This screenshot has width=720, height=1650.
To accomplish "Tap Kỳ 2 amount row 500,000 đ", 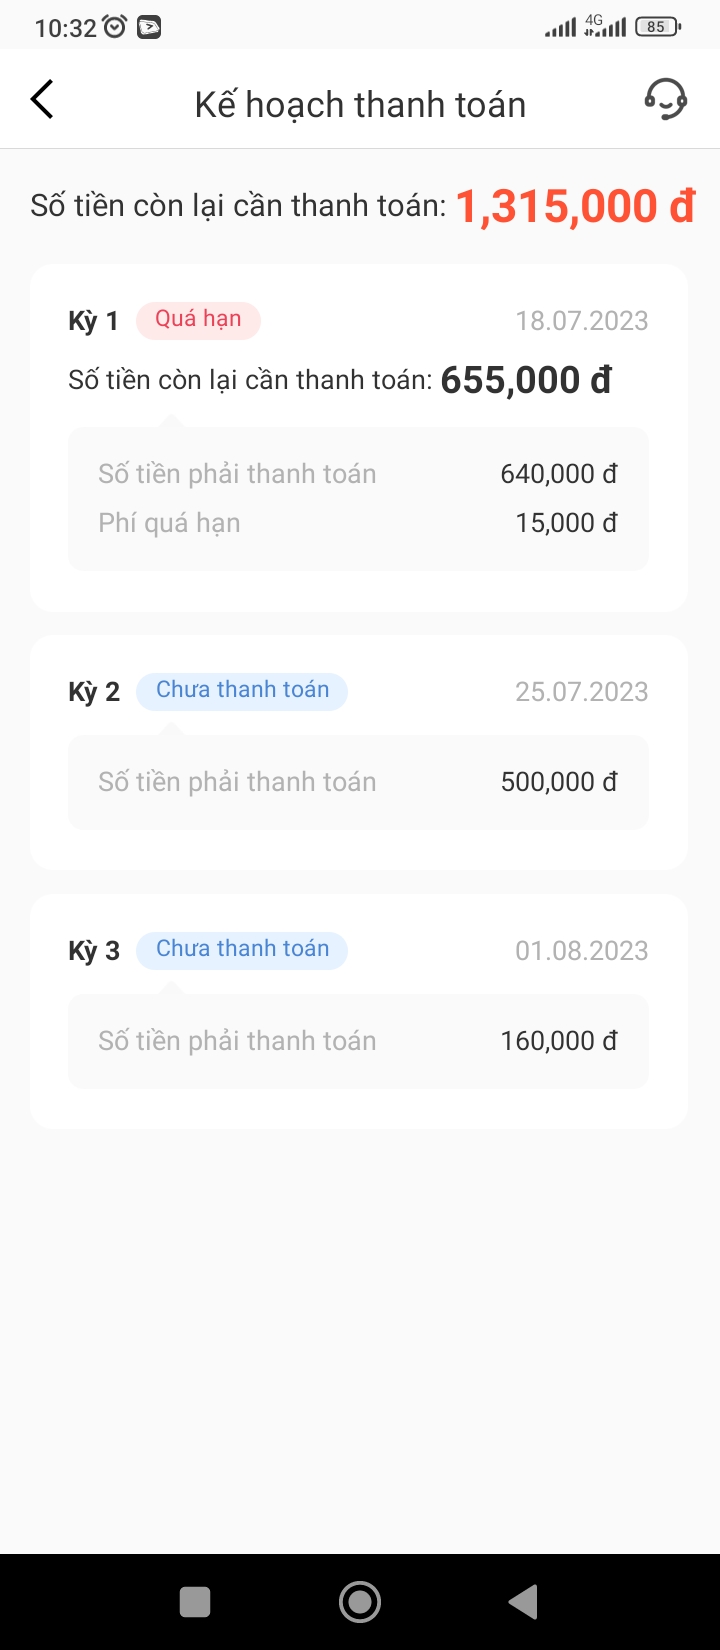I will coord(358,782).
